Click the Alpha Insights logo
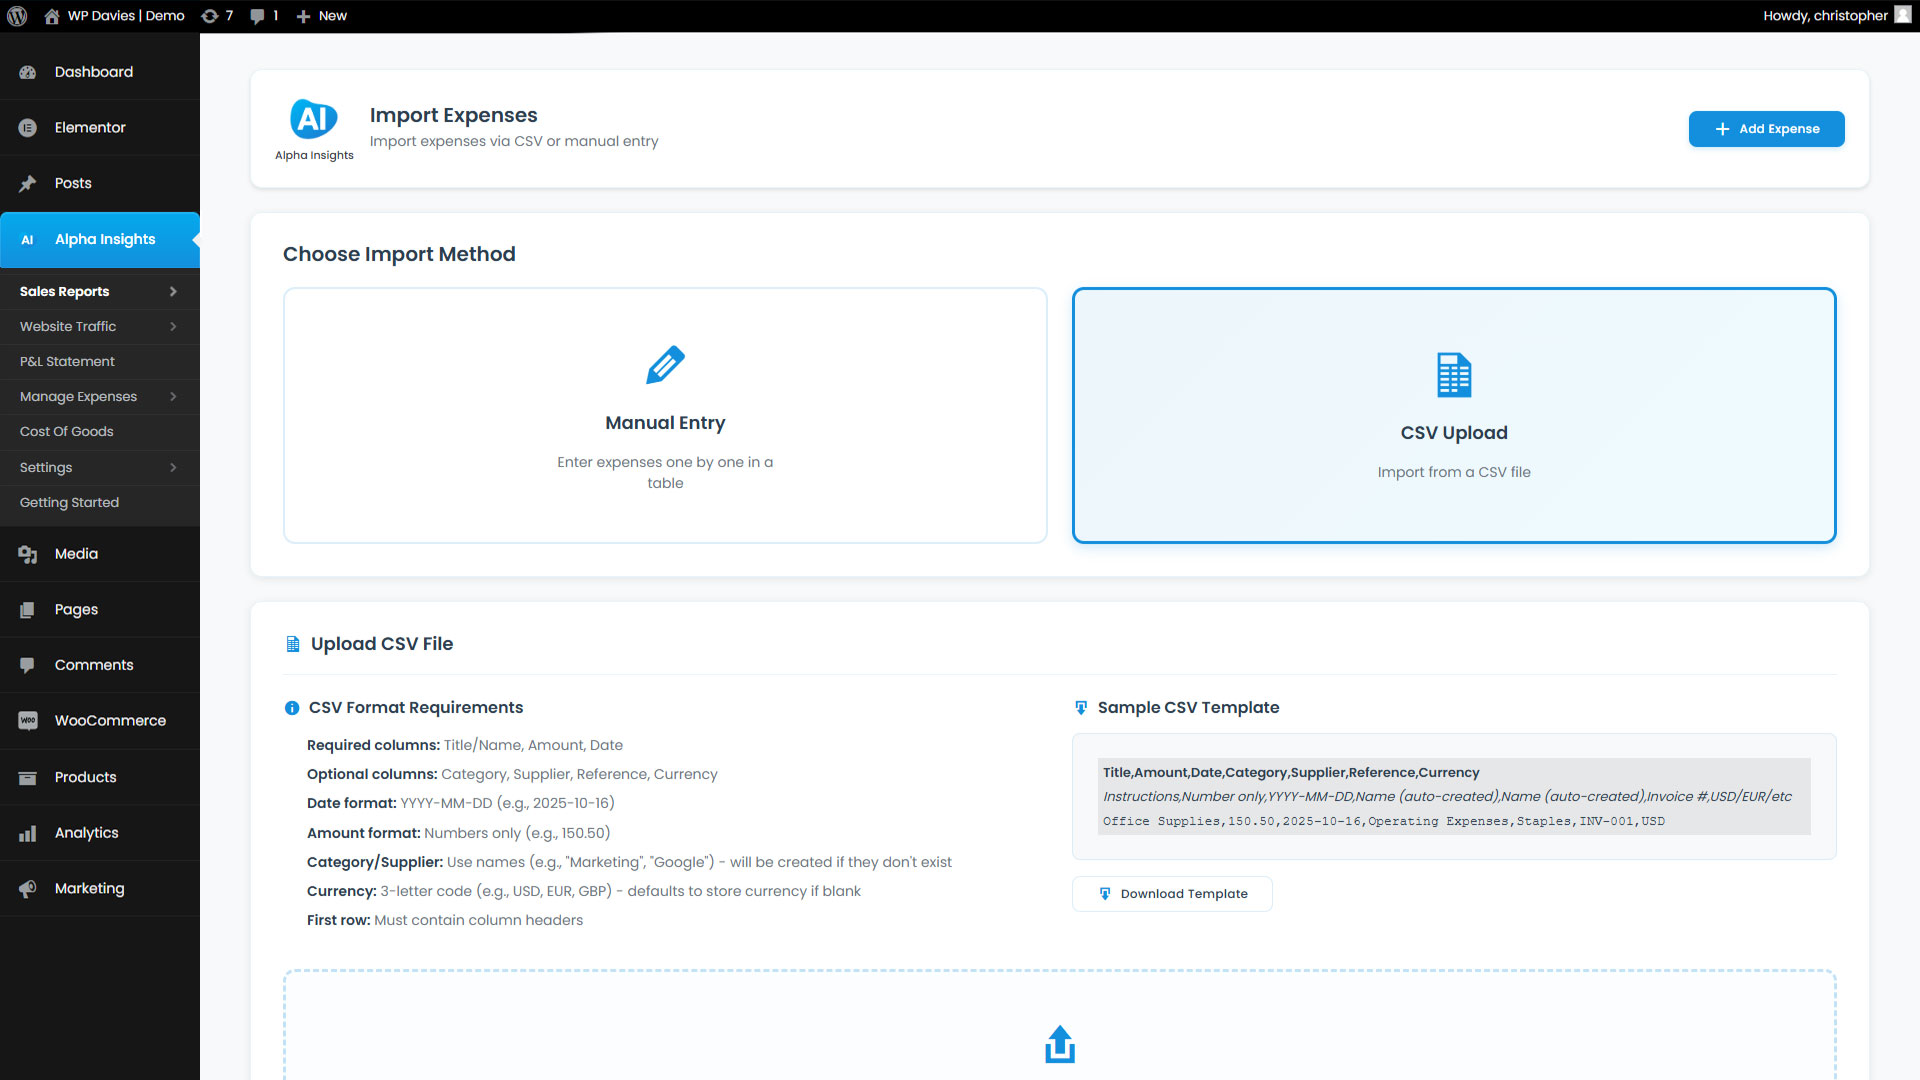1920x1080 pixels. click(314, 119)
